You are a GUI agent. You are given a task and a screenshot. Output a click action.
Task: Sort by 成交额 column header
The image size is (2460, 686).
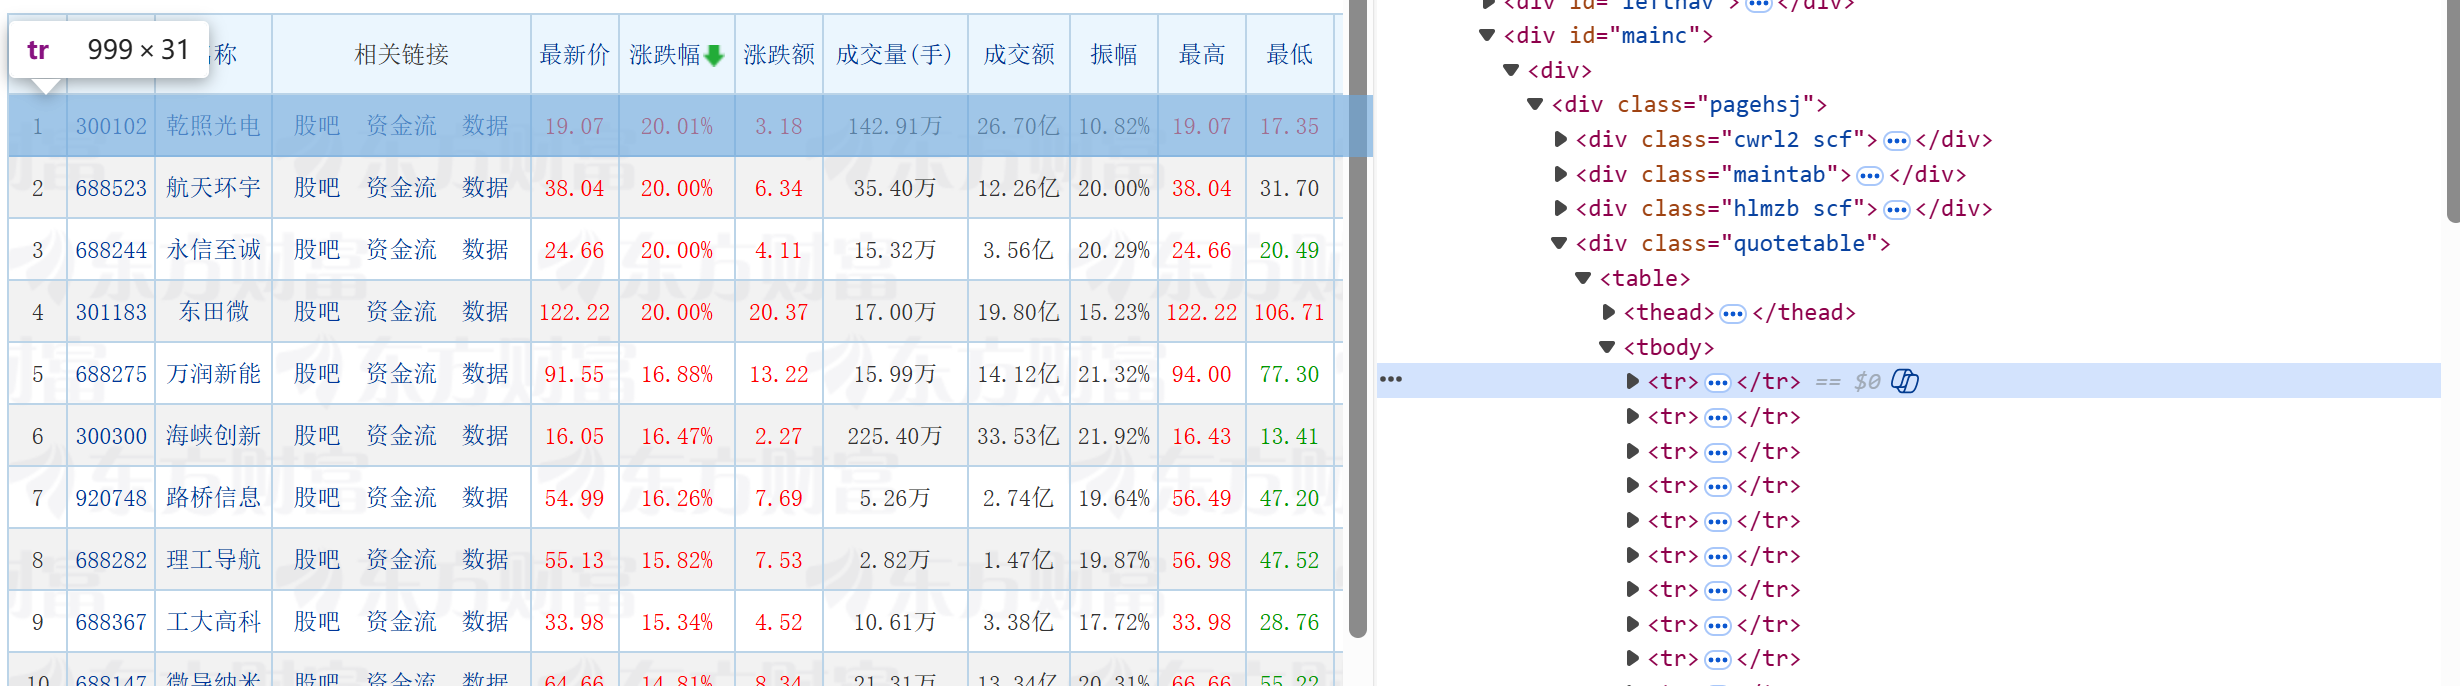pos(1019,55)
